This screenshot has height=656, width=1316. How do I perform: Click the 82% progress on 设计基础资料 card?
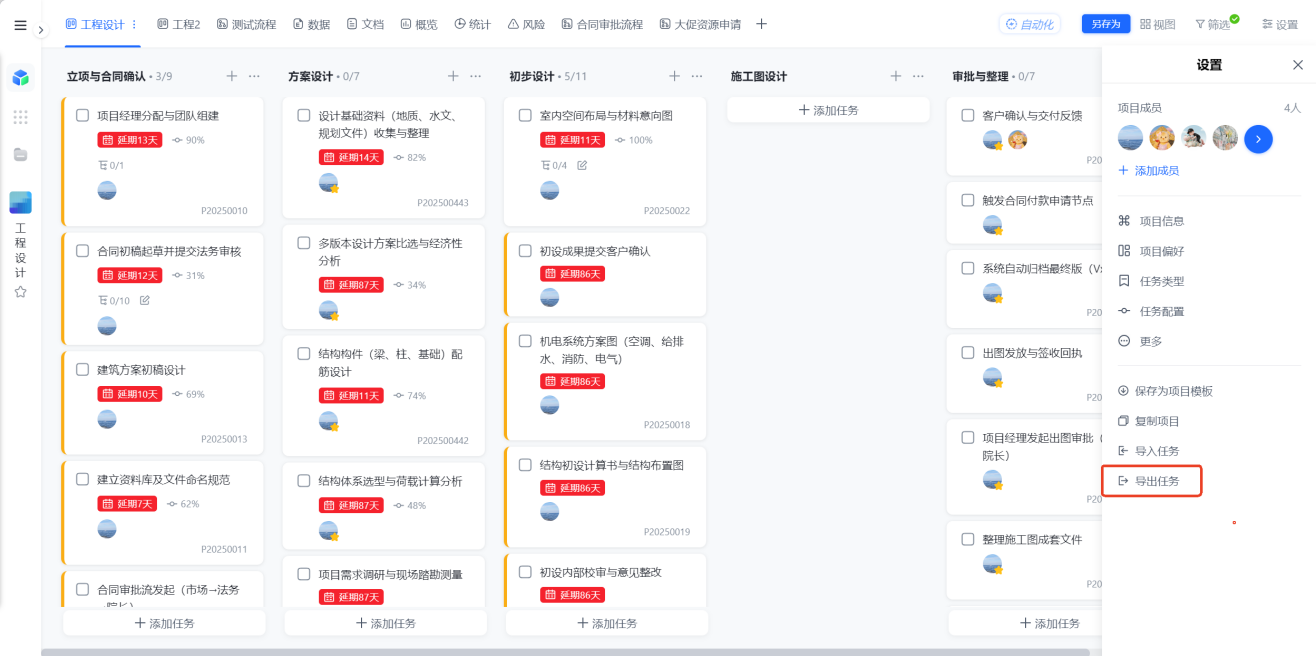(x=410, y=157)
